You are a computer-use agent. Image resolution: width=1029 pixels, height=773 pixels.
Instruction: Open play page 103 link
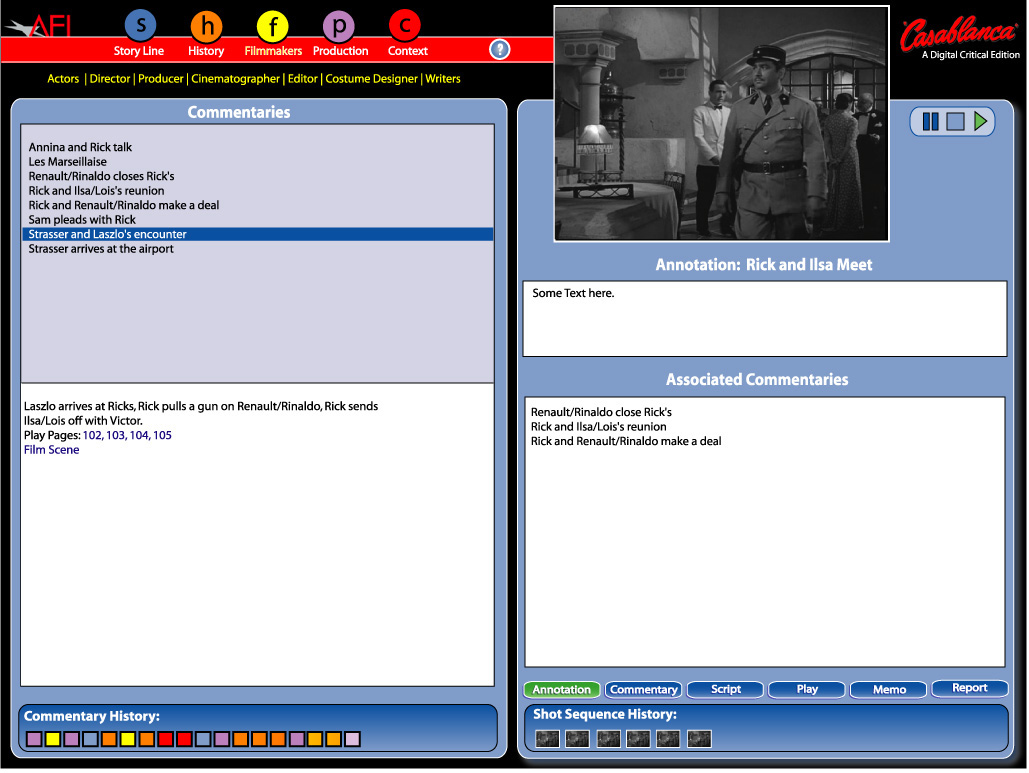(115, 436)
